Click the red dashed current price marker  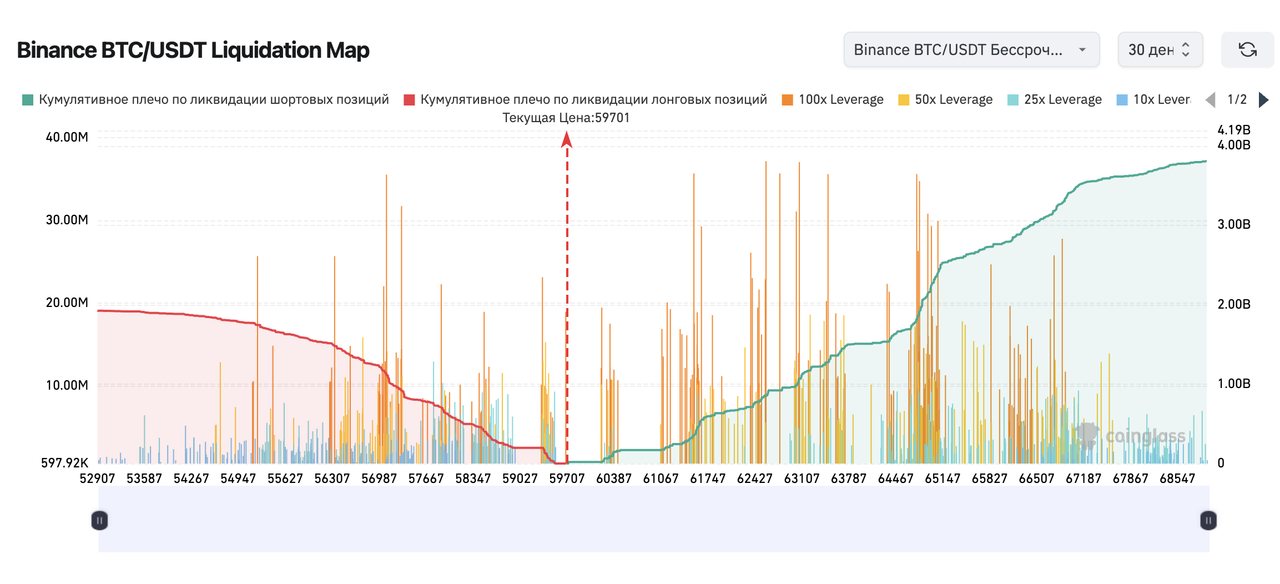click(567, 300)
